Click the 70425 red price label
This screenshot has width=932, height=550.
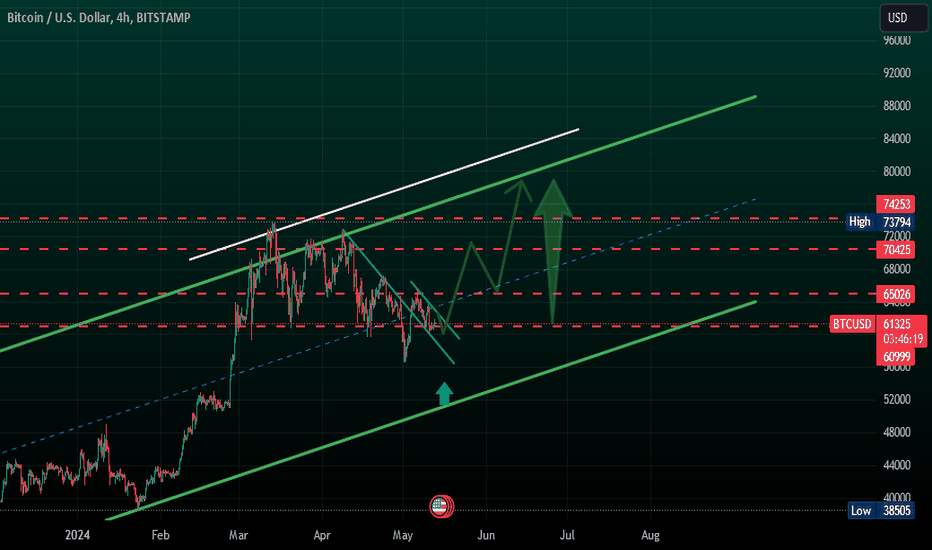click(x=896, y=249)
